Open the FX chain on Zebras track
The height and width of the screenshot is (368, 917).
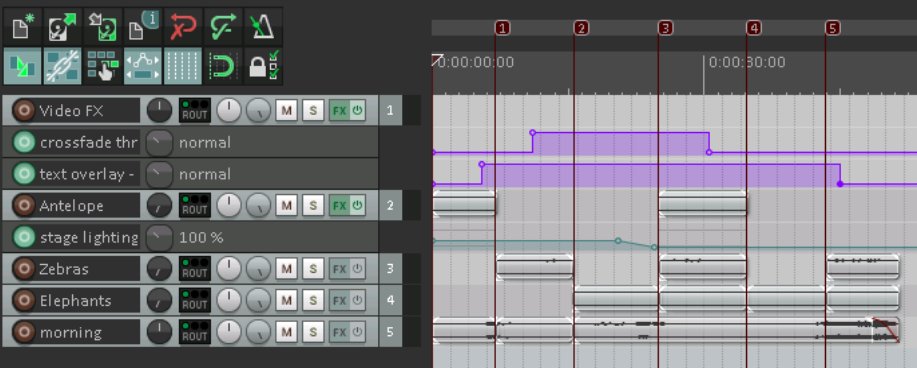tap(340, 269)
